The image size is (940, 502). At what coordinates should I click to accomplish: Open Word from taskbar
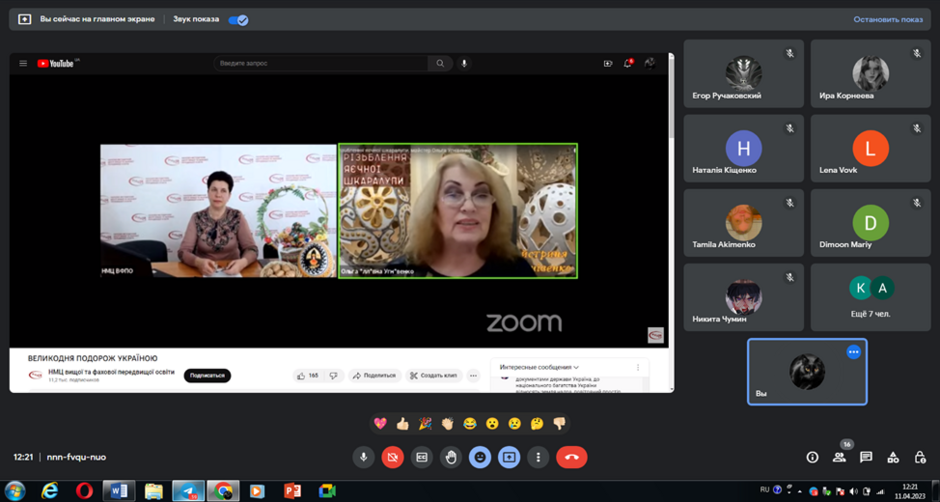pyautogui.click(x=119, y=491)
